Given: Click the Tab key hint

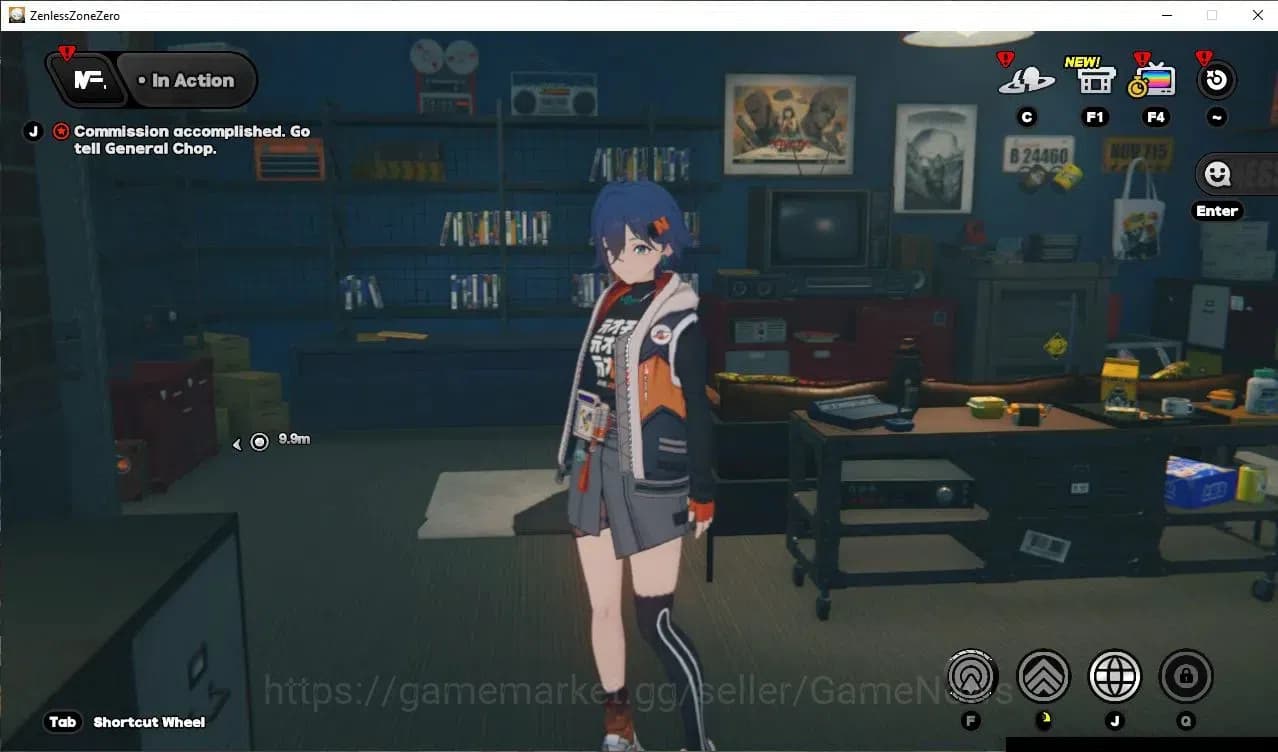Looking at the screenshot, I should 63,722.
